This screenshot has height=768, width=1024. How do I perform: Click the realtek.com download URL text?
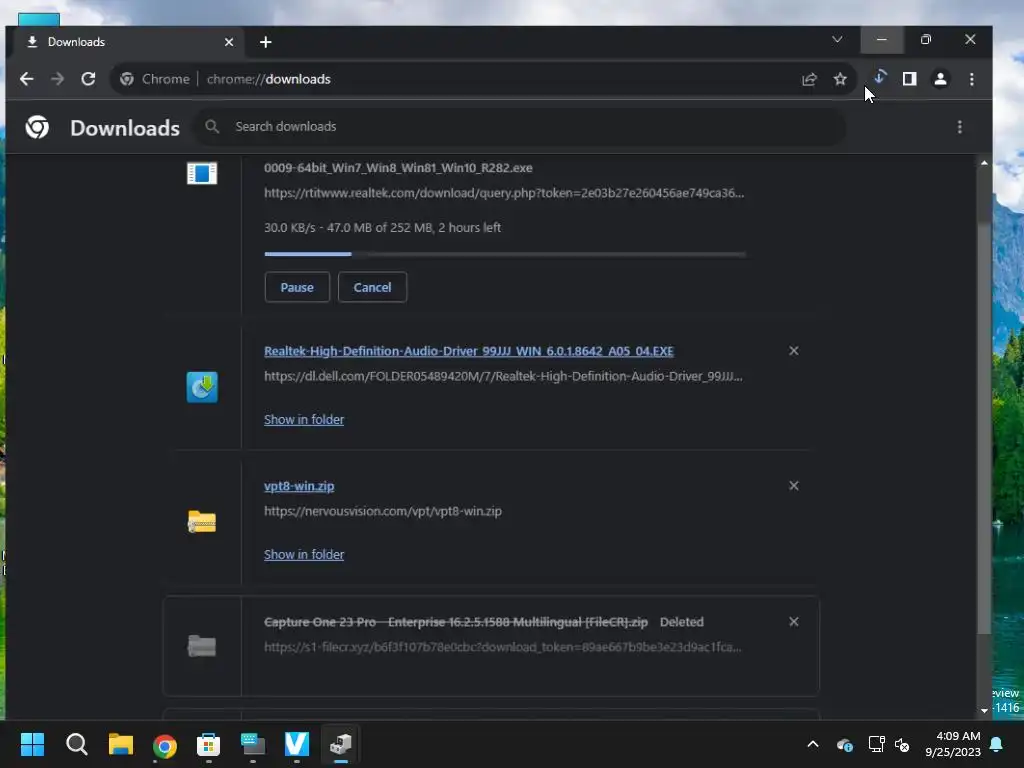504,193
